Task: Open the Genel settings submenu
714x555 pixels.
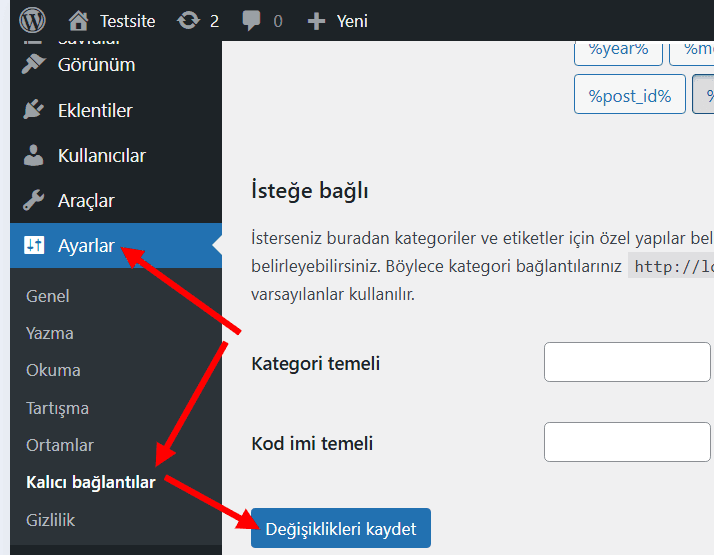Action: coord(48,296)
